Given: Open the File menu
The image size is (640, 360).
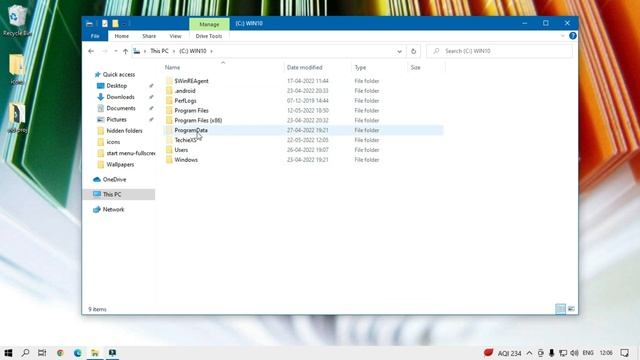Looking at the screenshot, I should tap(95, 36).
